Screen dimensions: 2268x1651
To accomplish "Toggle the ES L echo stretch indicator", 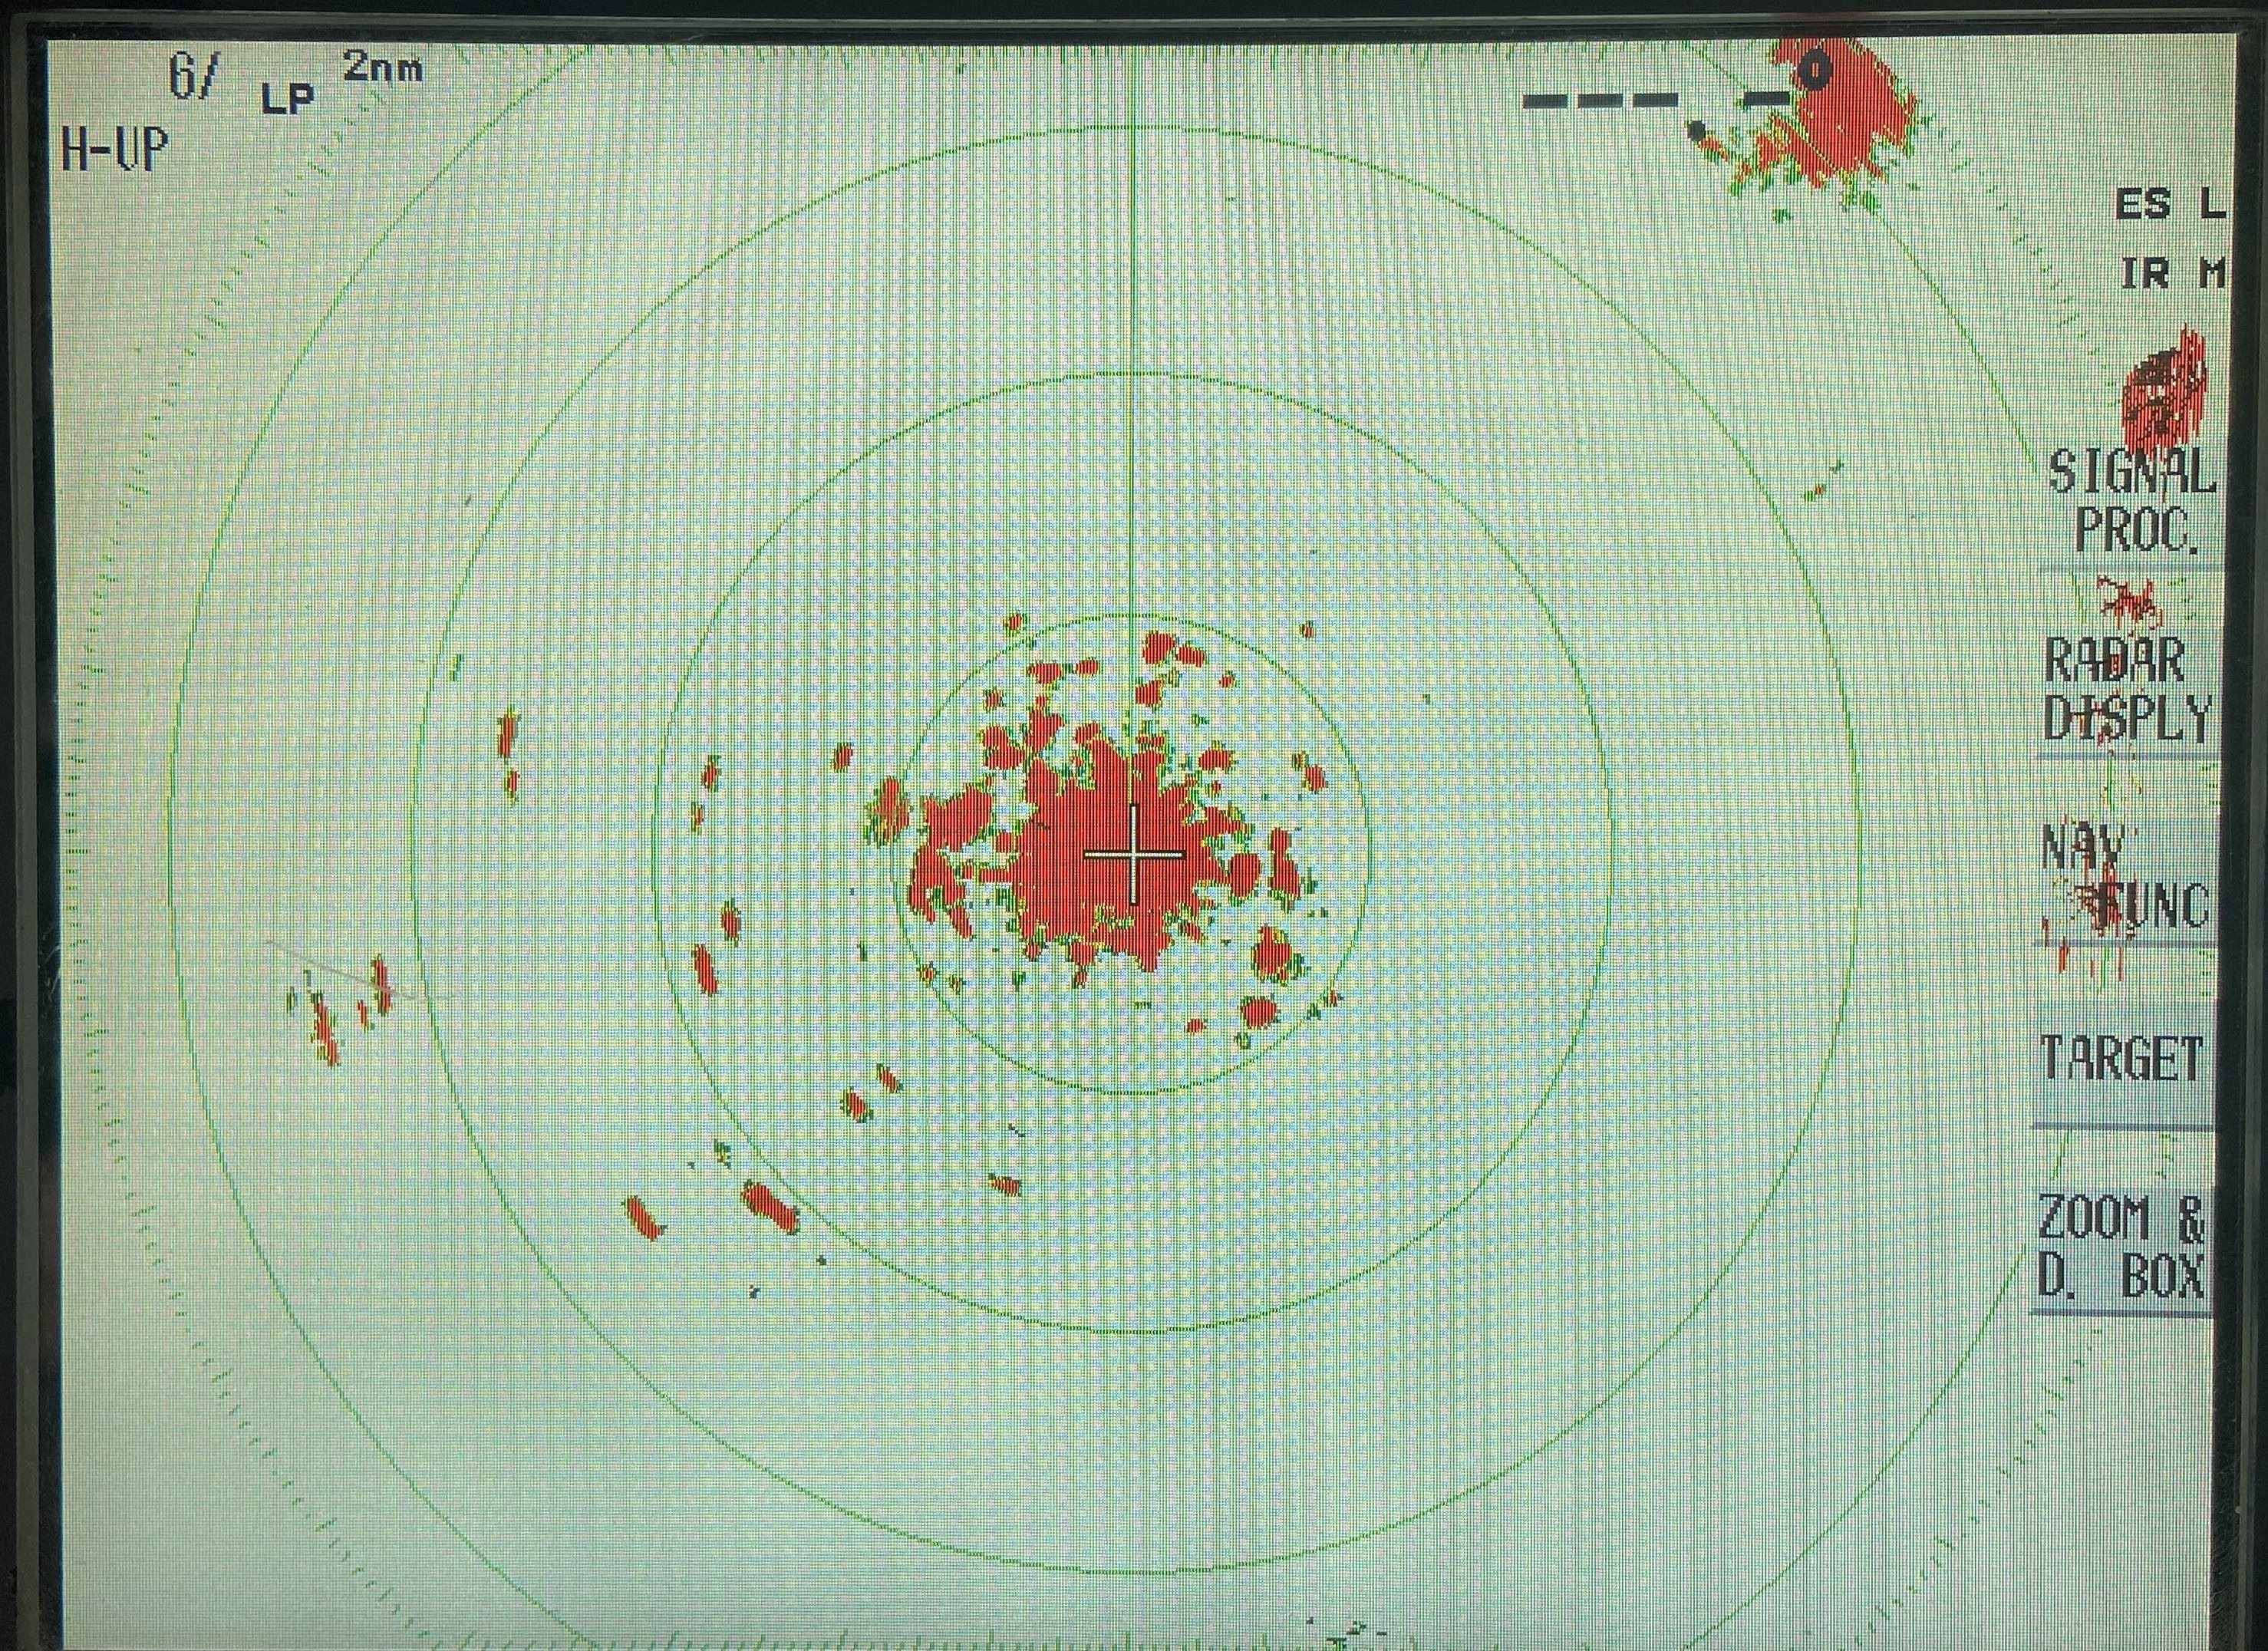I will coord(2168,205).
